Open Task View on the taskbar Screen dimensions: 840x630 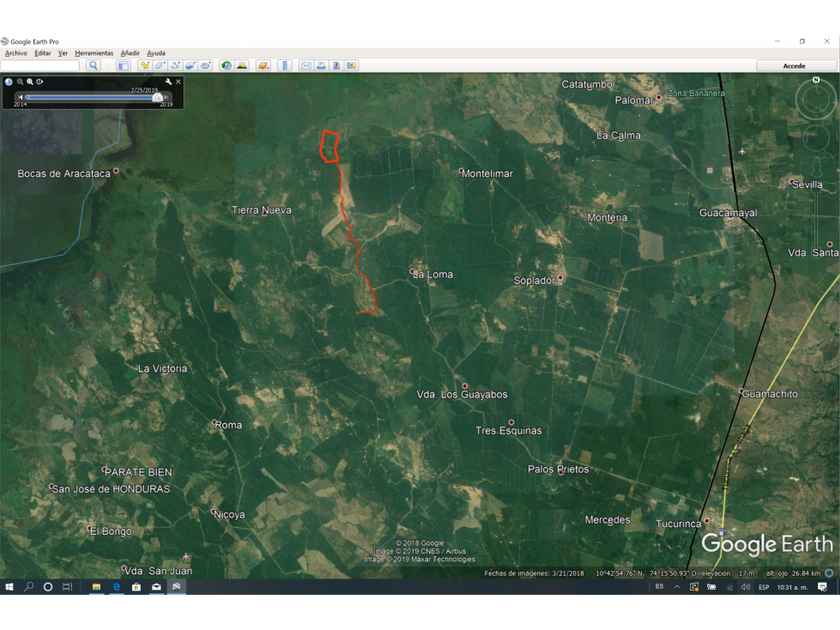point(67,587)
